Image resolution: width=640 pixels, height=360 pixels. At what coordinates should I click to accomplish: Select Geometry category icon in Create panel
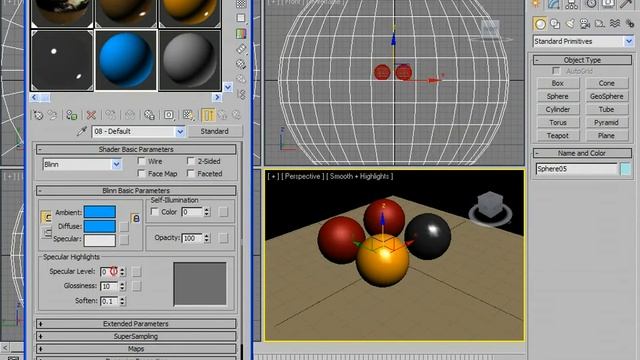(x=540, y=24)
